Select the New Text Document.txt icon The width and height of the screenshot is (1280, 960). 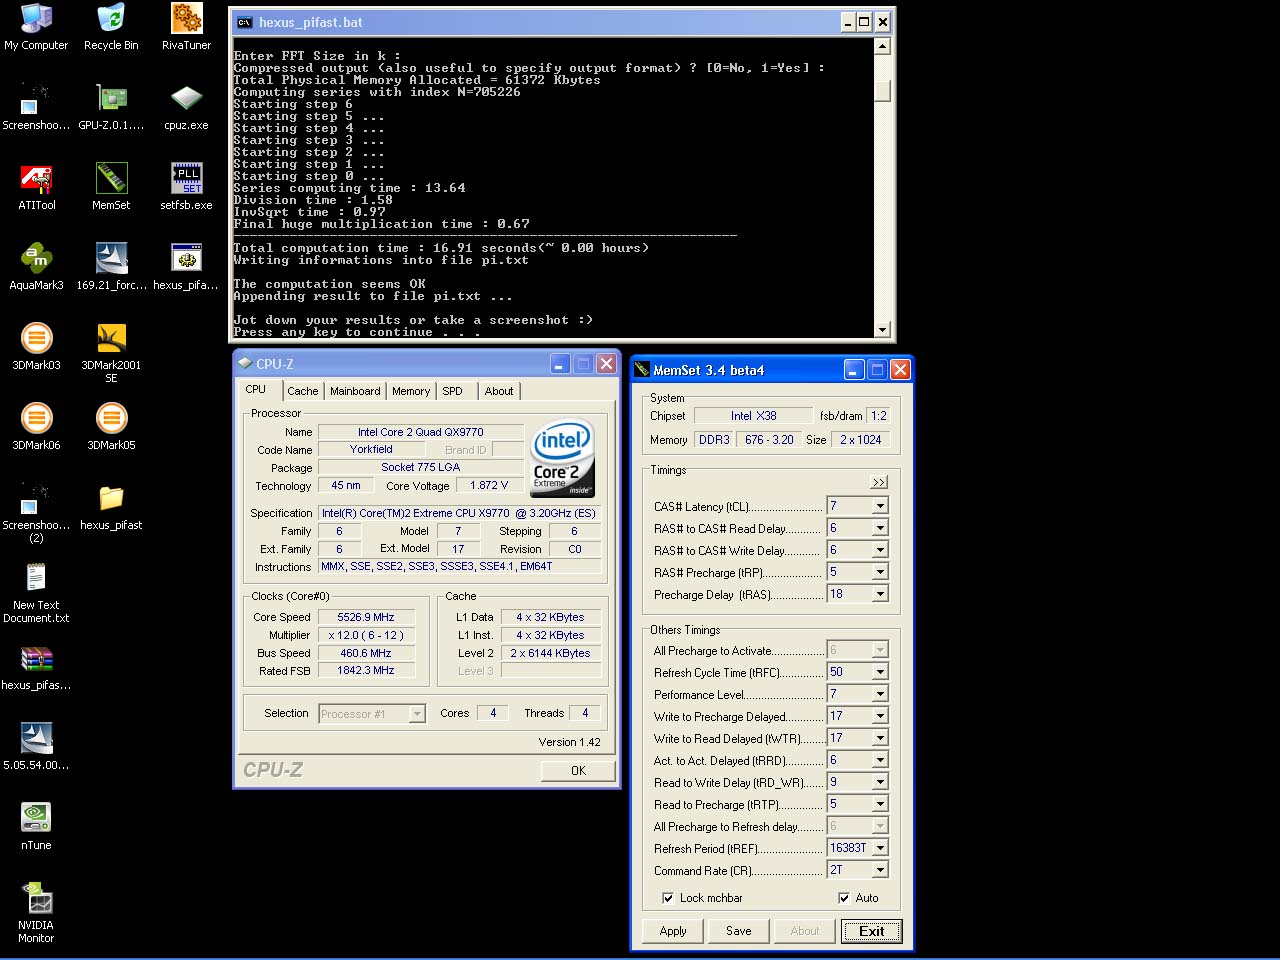point(36,593)
